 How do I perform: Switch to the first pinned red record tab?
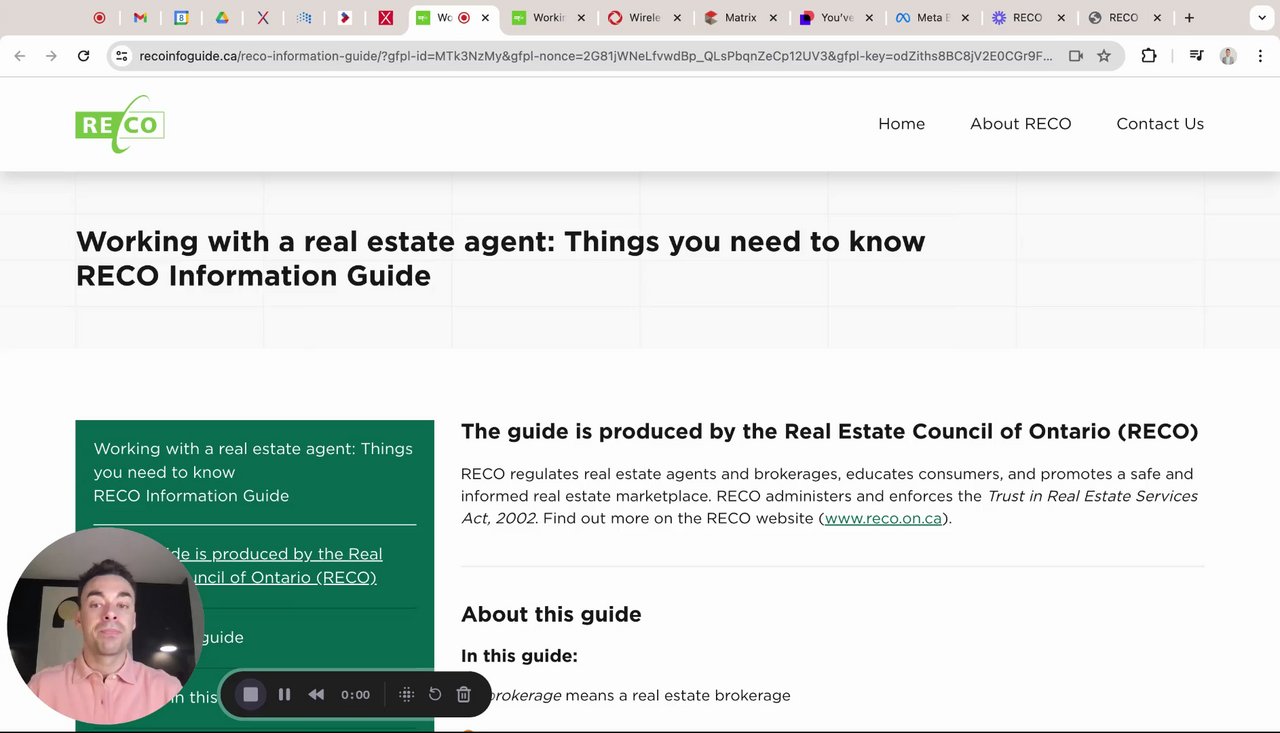coord(99,17)
